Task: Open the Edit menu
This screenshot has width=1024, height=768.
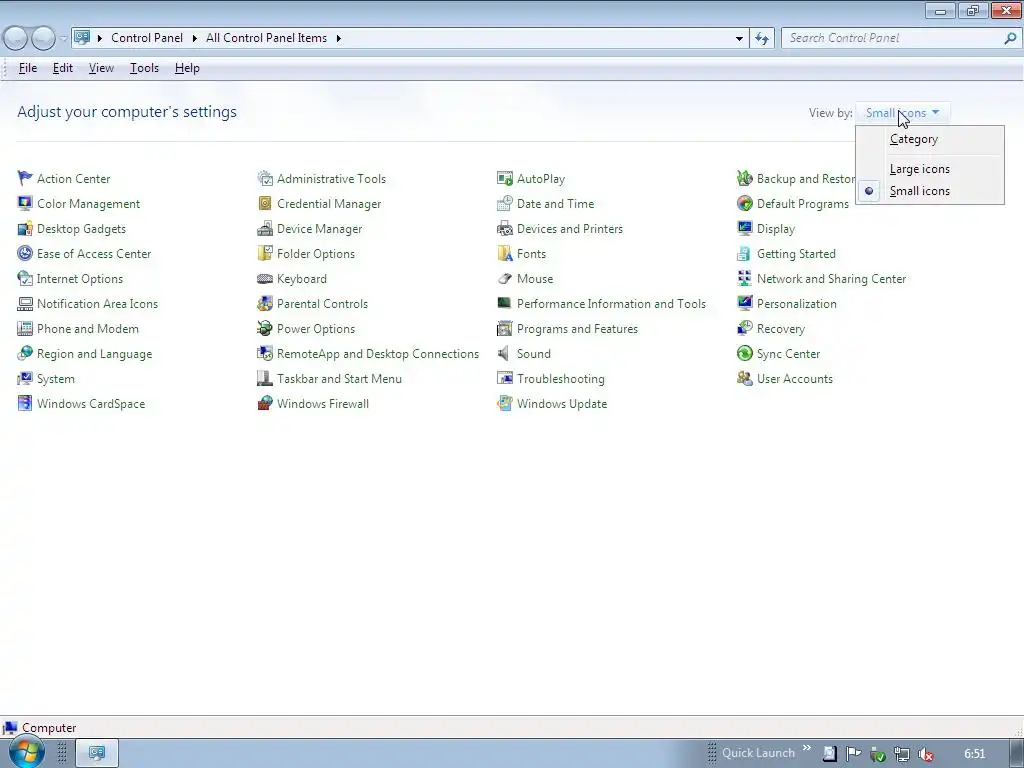Action: pos(63,68)
